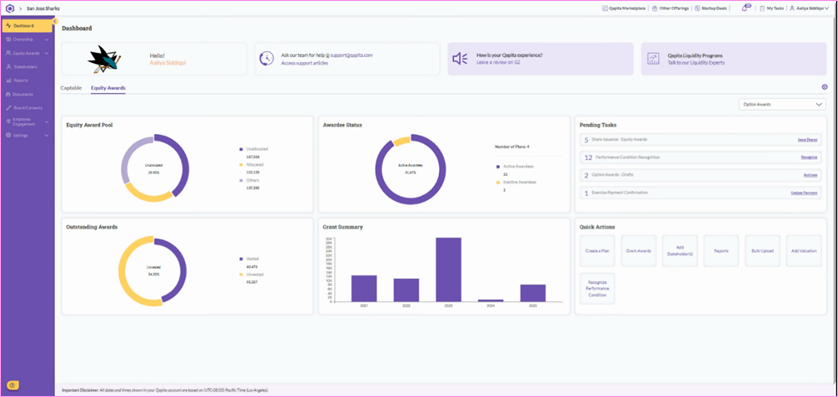Open Reports in the sidebar menu

pyautogui.click(x=21, y=81)
